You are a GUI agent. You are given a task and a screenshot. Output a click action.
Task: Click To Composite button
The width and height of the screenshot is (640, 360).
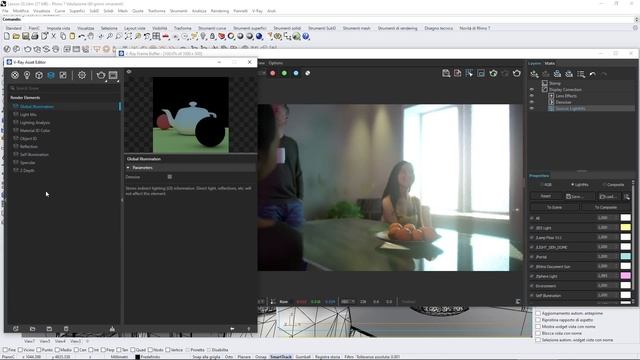click(x=606, y=207)
